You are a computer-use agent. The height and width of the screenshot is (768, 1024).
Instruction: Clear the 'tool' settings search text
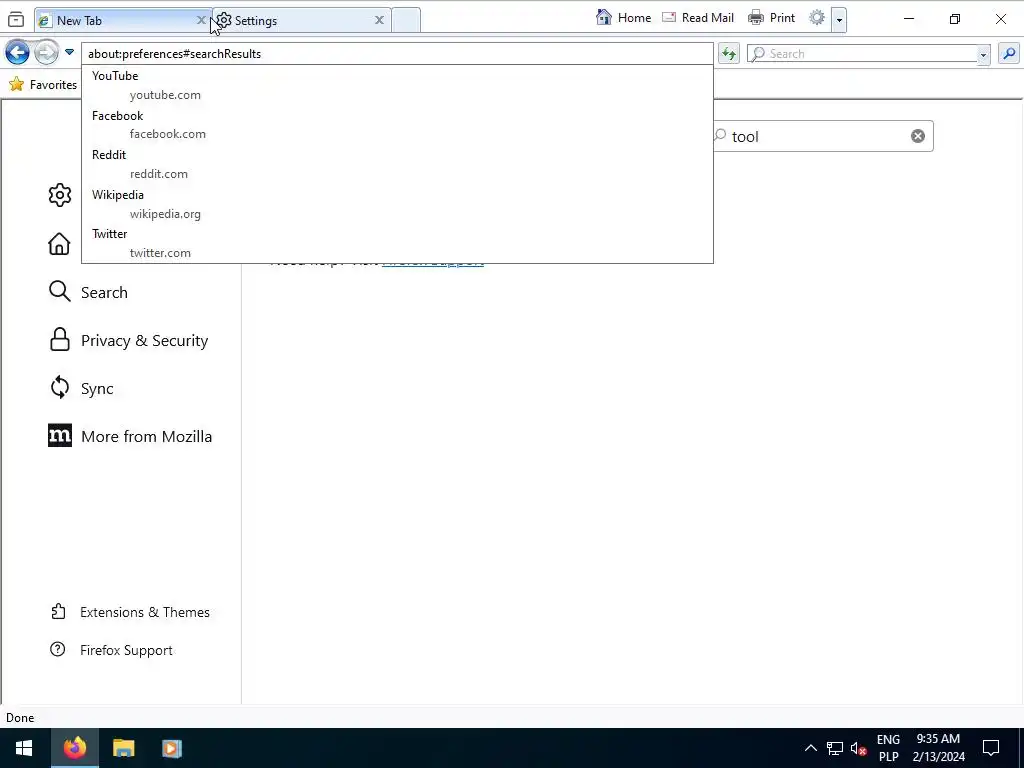(x=918, y=136)
